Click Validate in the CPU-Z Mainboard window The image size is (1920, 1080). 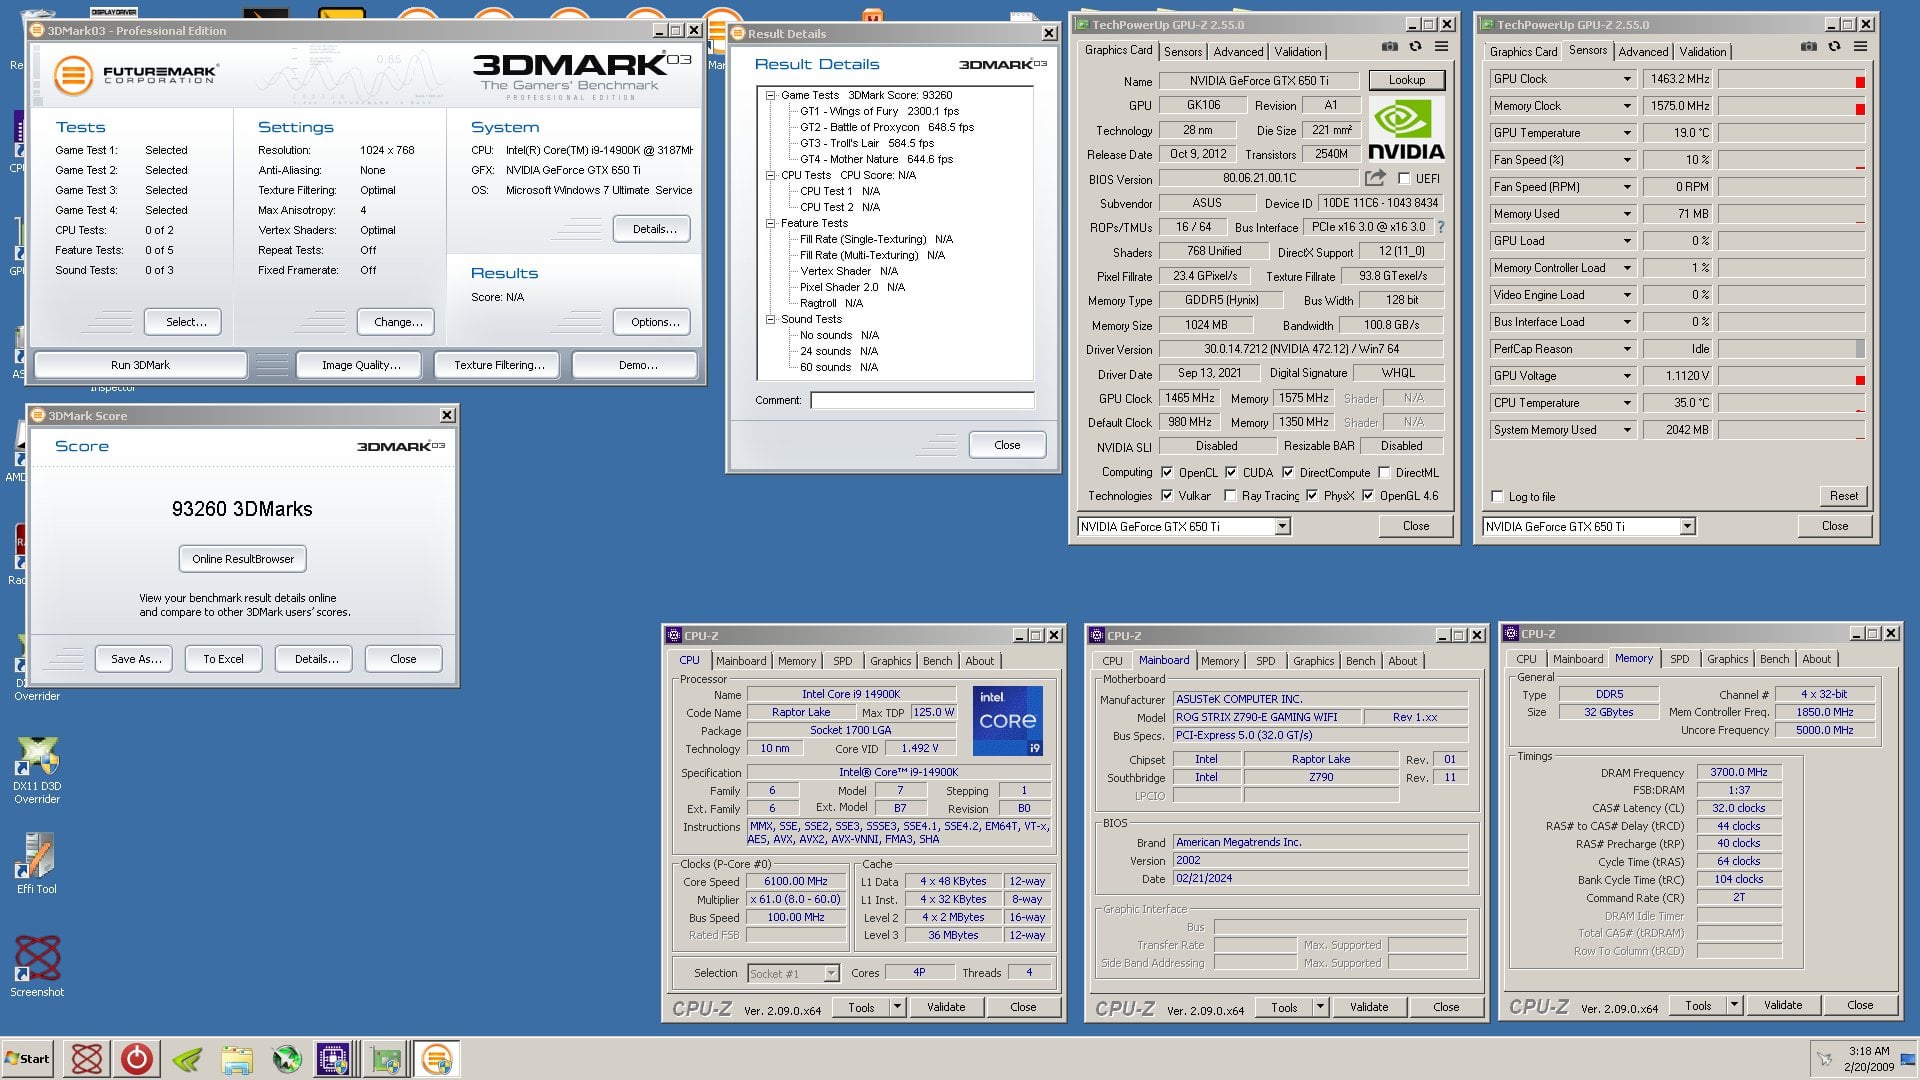pos(1368,1007)
